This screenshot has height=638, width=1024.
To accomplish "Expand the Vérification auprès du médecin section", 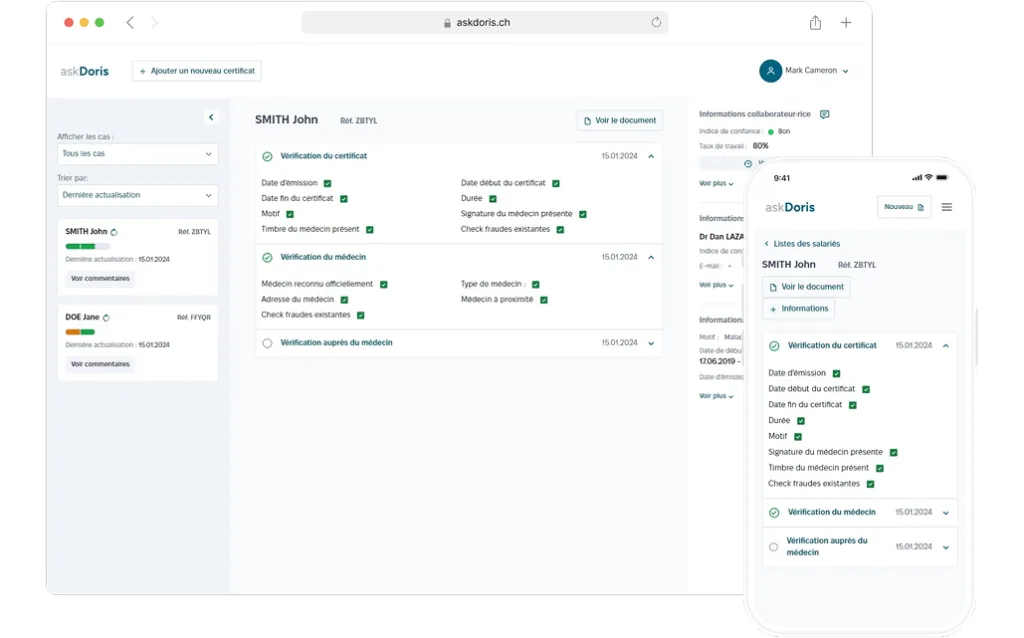I will (651, 343).
